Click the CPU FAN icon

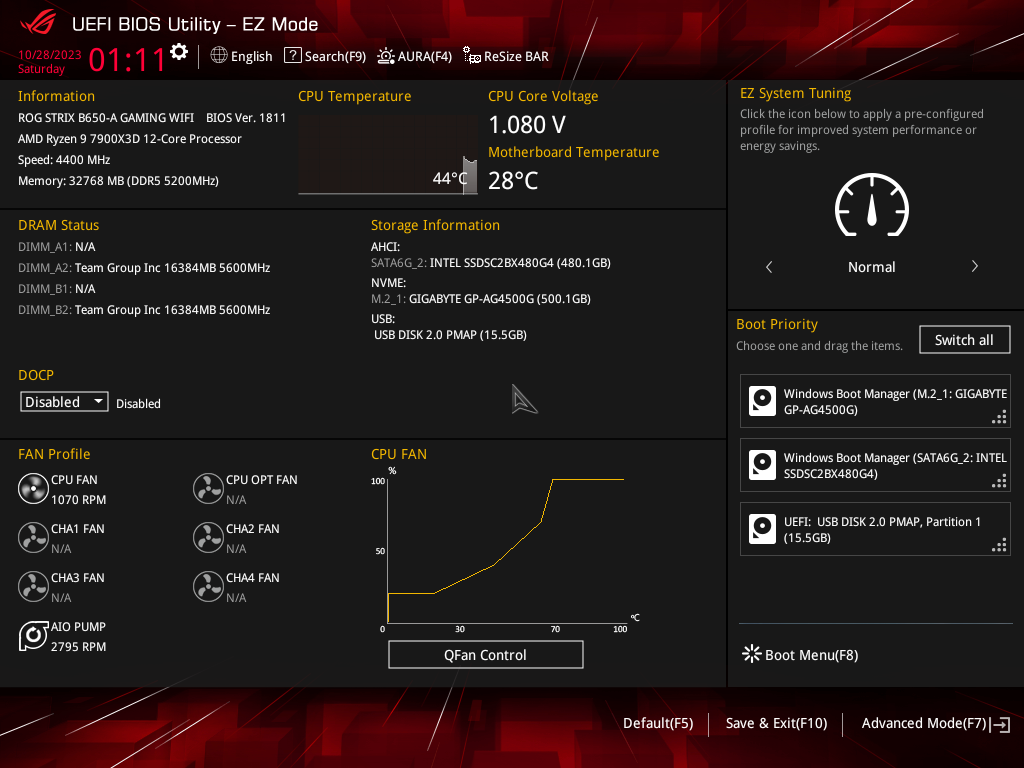33,489
